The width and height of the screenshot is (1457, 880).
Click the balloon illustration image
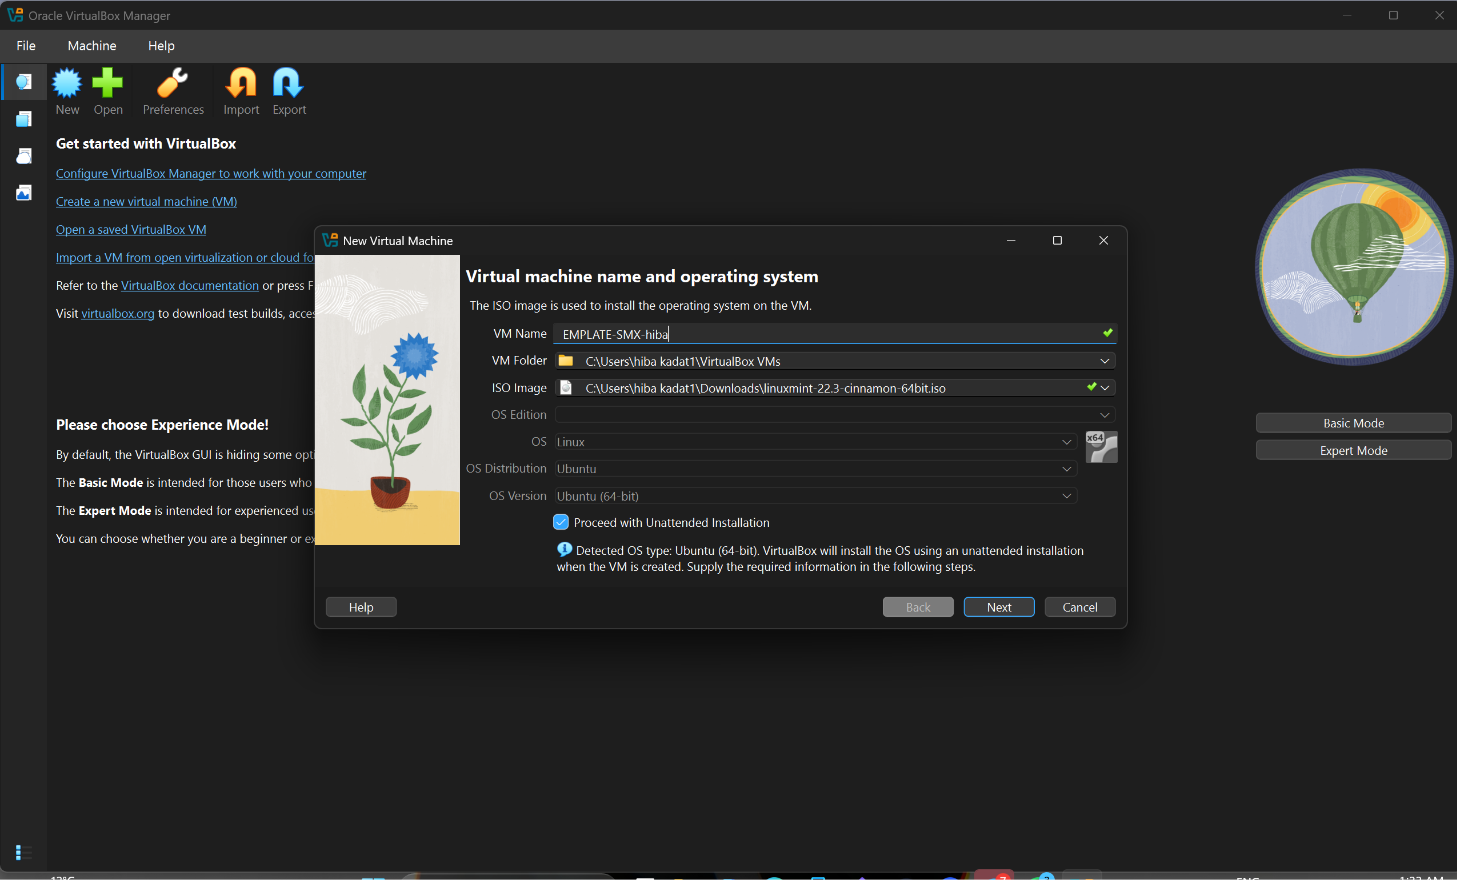click(x=1354, y=267)
